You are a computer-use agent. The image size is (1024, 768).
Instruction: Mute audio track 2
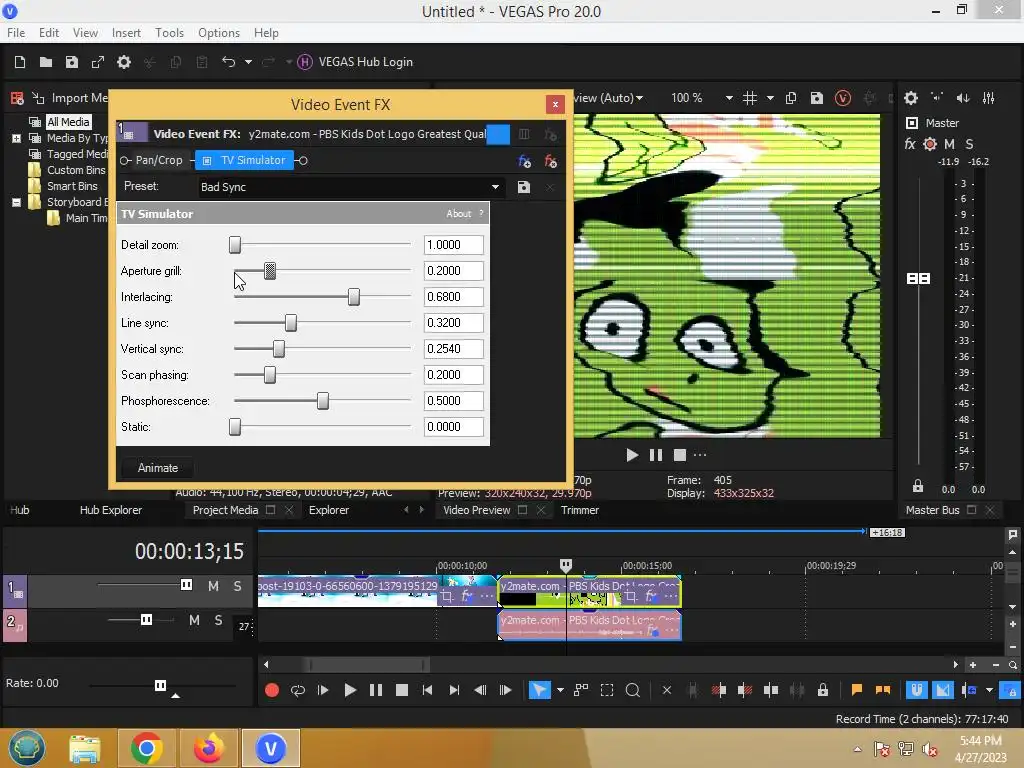click(x=194, y=620)
